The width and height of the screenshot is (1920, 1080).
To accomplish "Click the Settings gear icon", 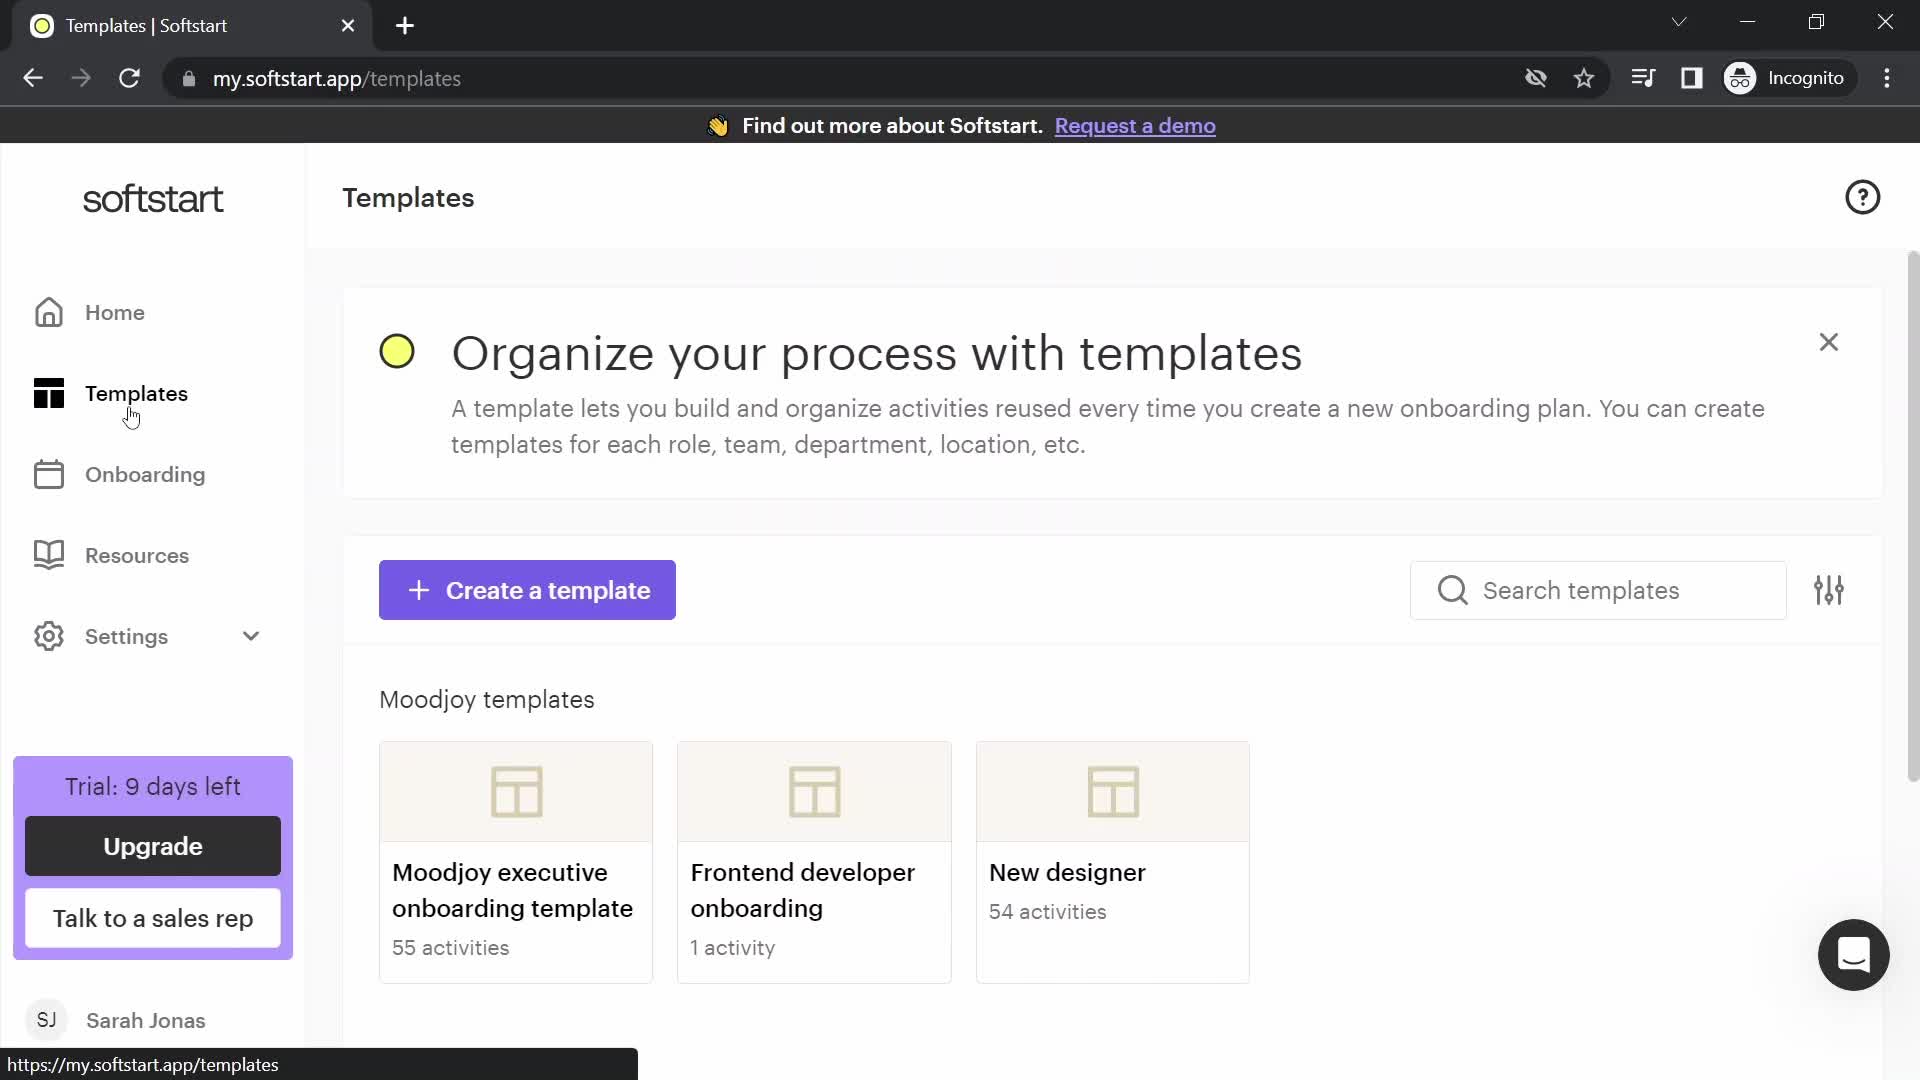I will point(48,637).
